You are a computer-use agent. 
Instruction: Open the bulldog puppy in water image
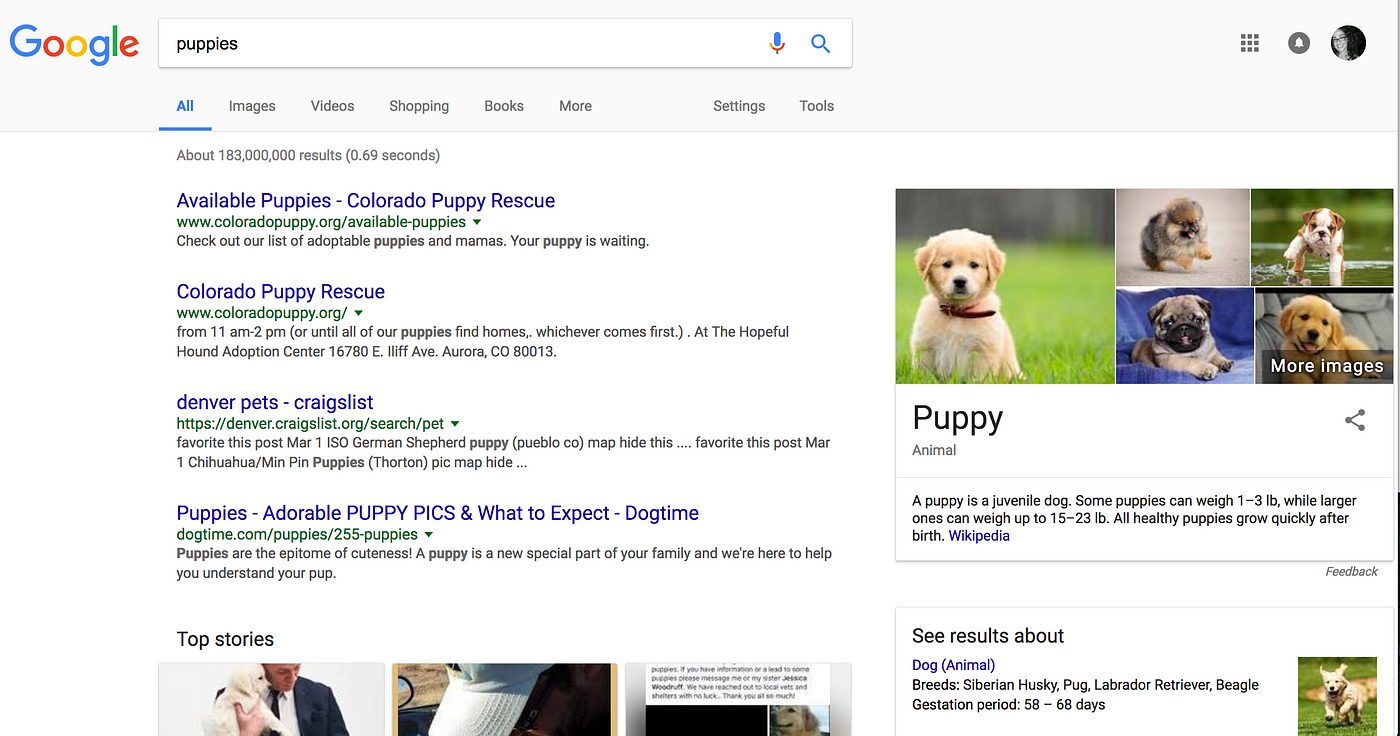tap(1322, 237)
